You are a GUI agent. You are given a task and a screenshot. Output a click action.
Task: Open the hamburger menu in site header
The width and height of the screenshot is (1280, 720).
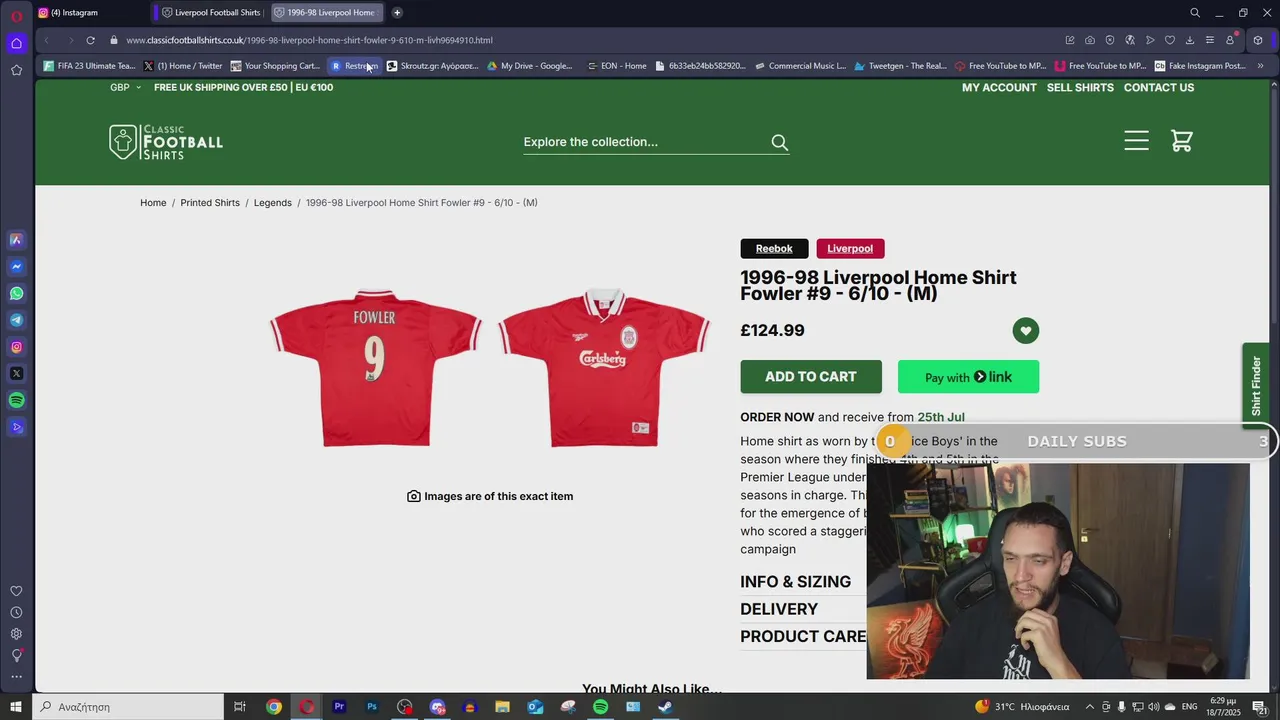pyautogui.click(x=1136, y=141)
